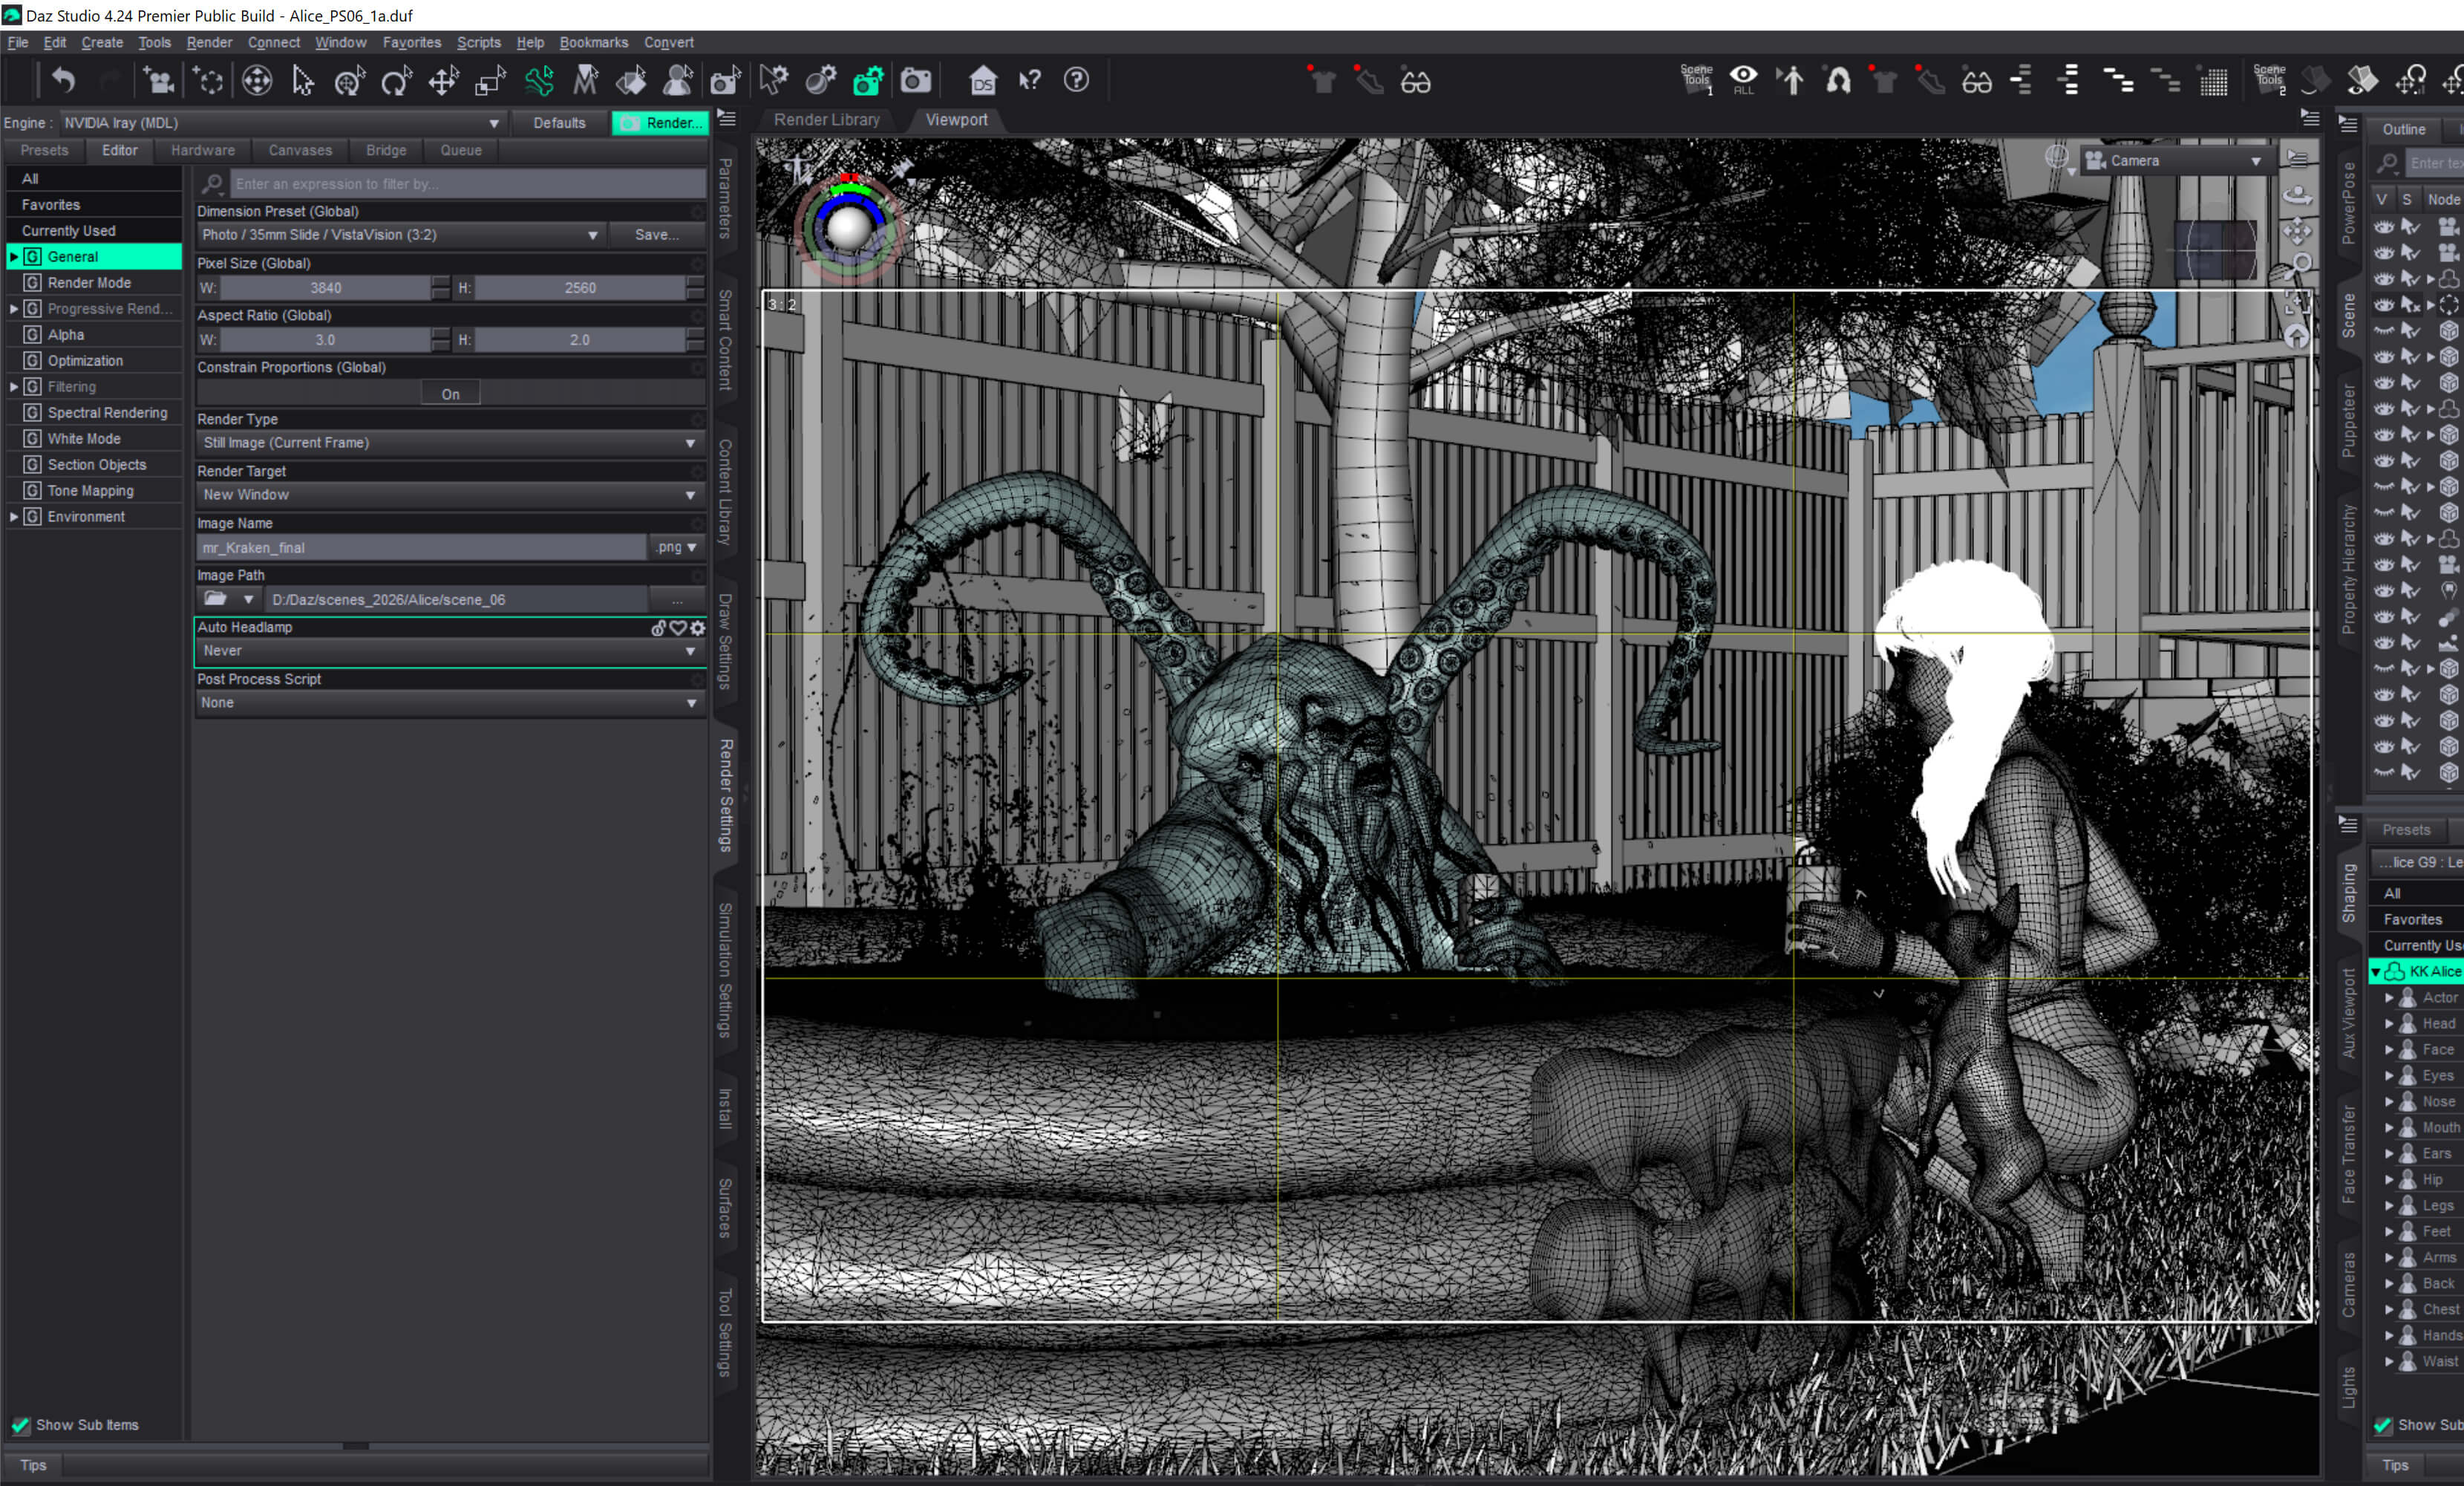Uncheck Show Sub Items in render settings
Image resolution: width=2464 pixels, height=1486 pixels.
(x=20, y=1425)
